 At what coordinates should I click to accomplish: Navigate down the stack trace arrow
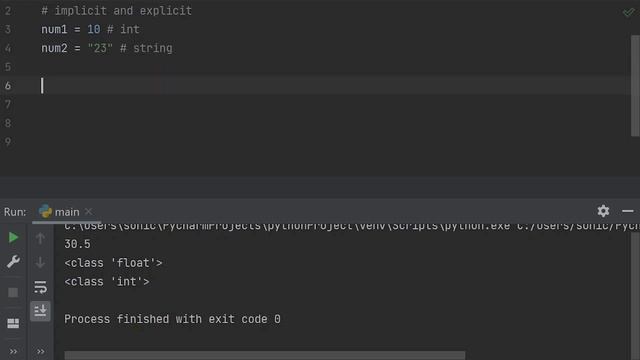click(x=40, y=262)
